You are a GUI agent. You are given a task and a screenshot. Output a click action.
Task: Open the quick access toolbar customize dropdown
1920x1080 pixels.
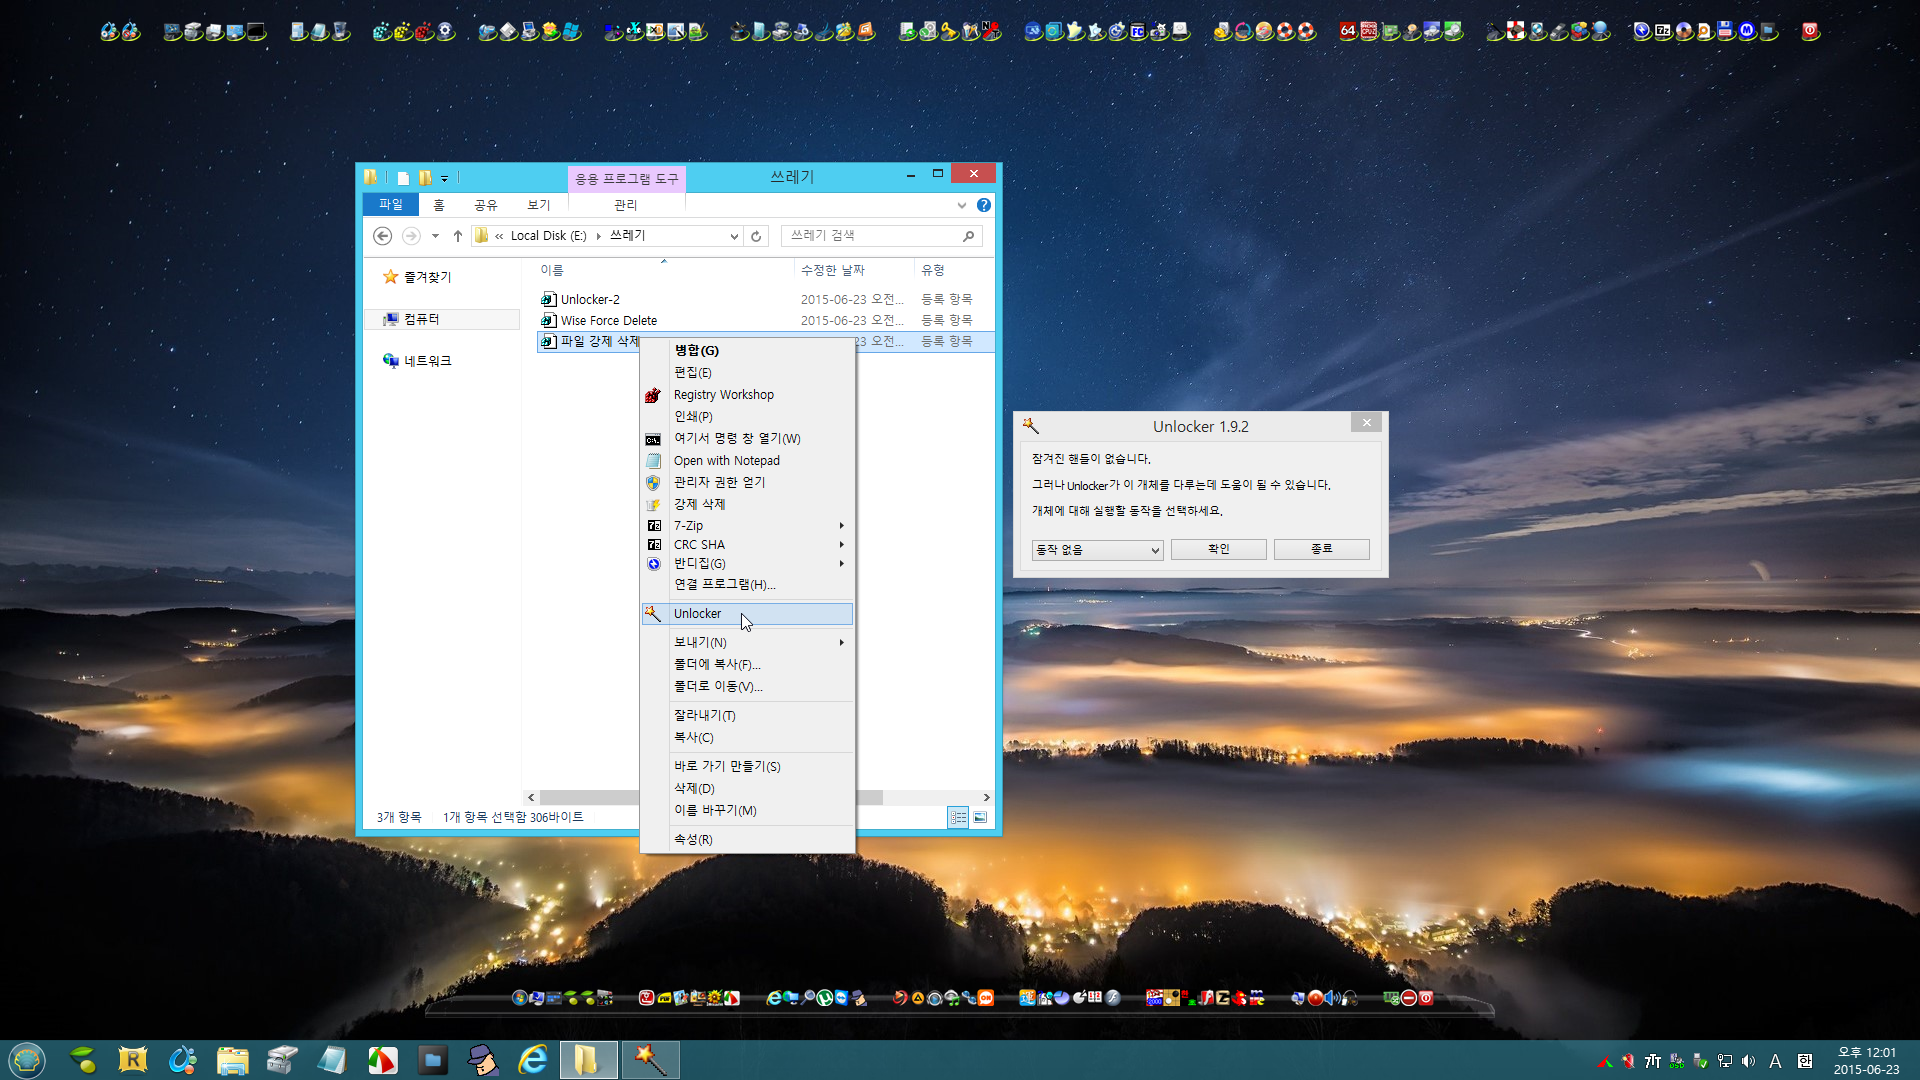coord(445,179)
